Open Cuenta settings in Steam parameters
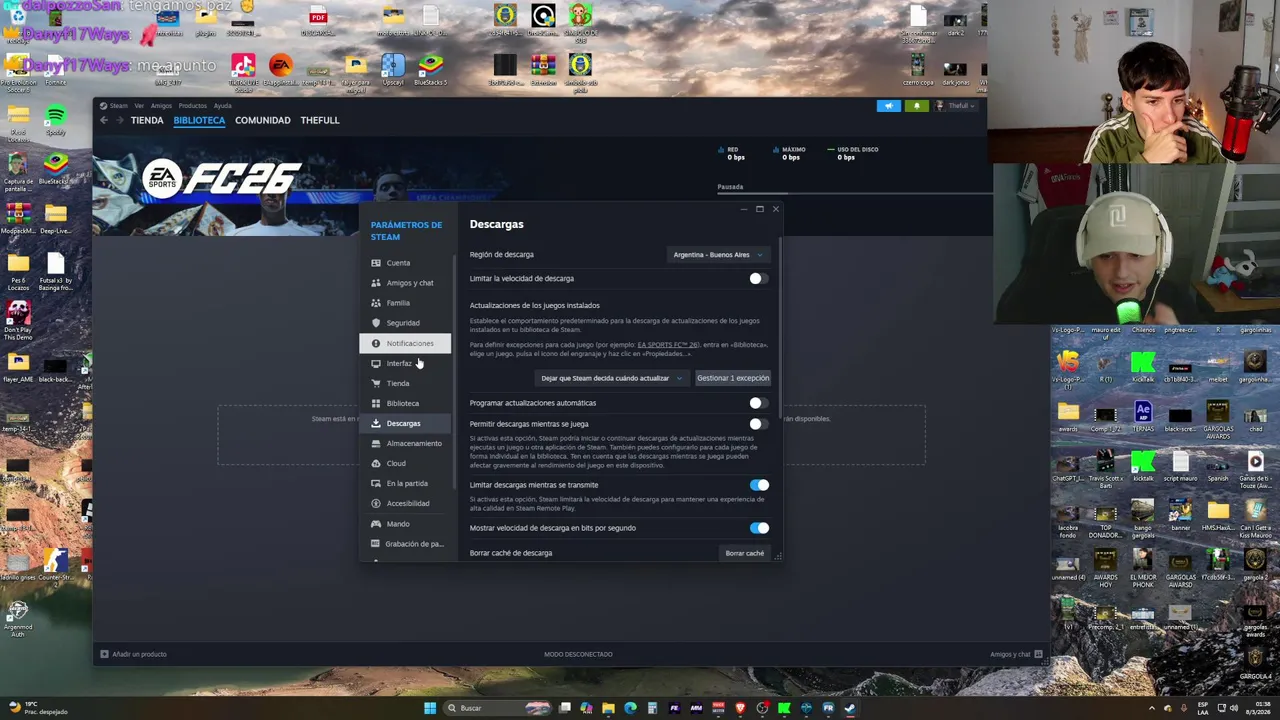Viewport: 1280px width, 720px height. [404, 263]
